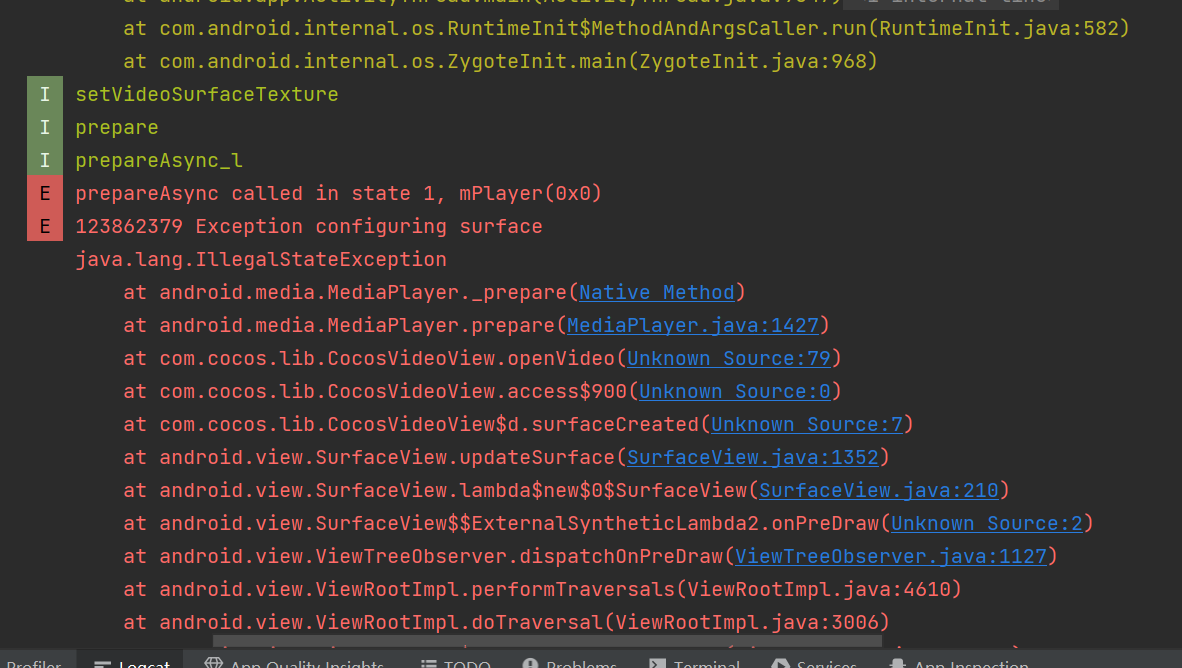This screenshot has width=1182, height=668.
Task: Open the Native Method link
Action: pyautogui.click(x=657, y=293)
